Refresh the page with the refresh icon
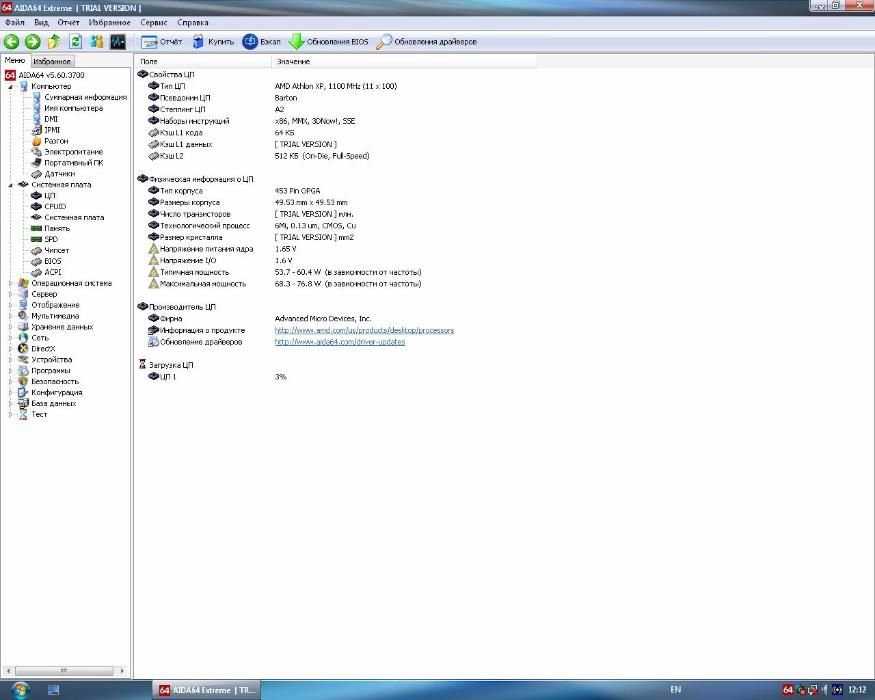This screenshot has width=875, height=700. pyautogui.click(x=76, y=42)
